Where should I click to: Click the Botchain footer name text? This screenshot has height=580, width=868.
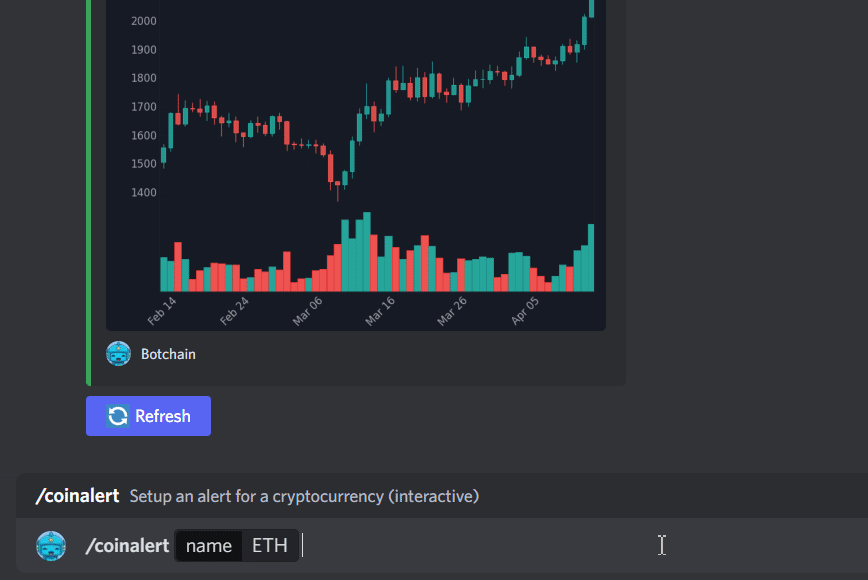coord(168,354)
